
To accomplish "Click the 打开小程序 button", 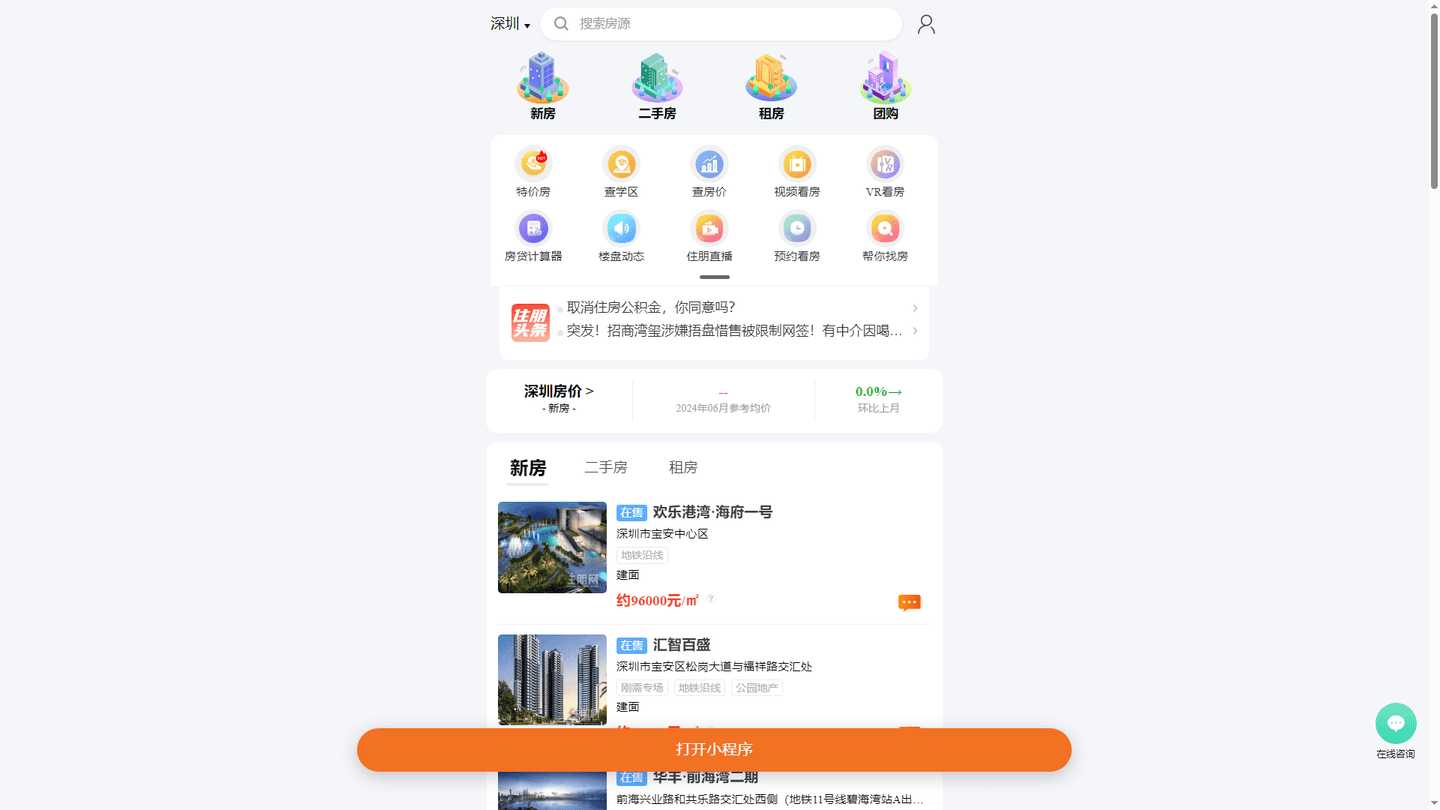I will pos(714,750).
